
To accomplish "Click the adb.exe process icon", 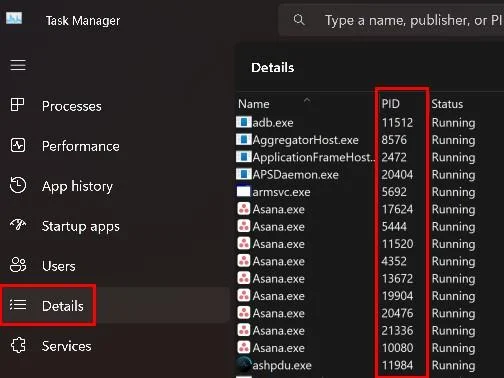I will [x=244, y=122].
